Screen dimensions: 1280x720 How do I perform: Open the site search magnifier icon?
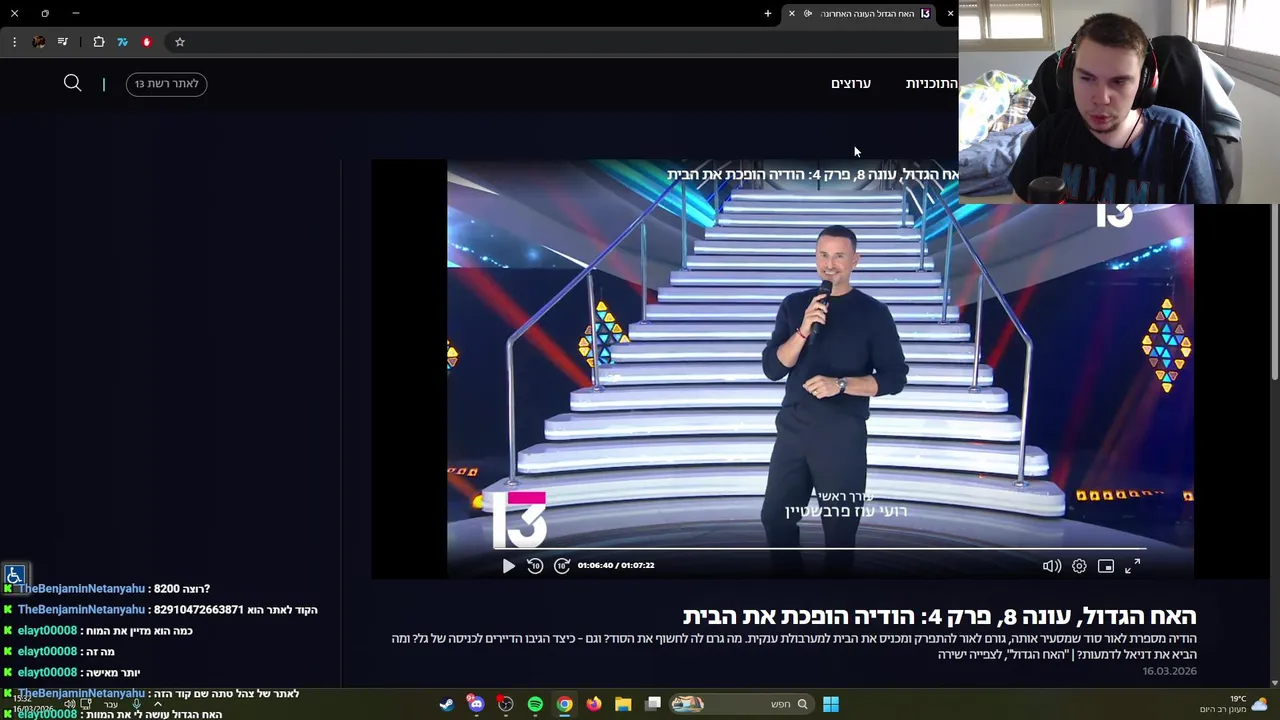click(72, 83)
